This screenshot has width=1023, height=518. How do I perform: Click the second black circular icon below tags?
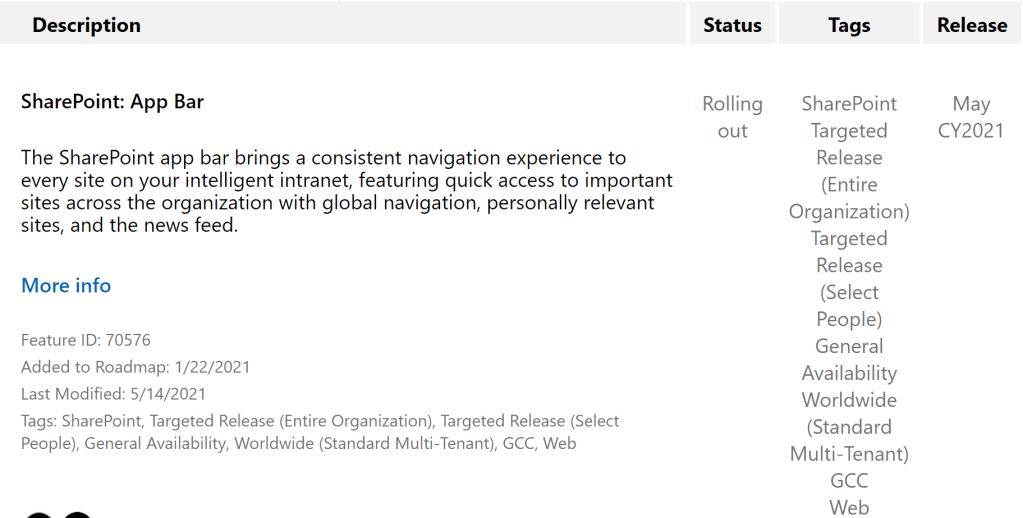pyautogui.click(x=78, y=514)
